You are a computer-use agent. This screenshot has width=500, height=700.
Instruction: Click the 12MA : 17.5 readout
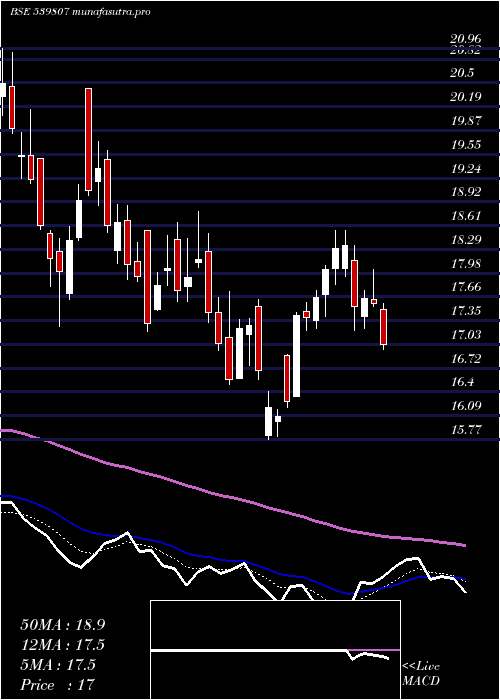[62, 645]
